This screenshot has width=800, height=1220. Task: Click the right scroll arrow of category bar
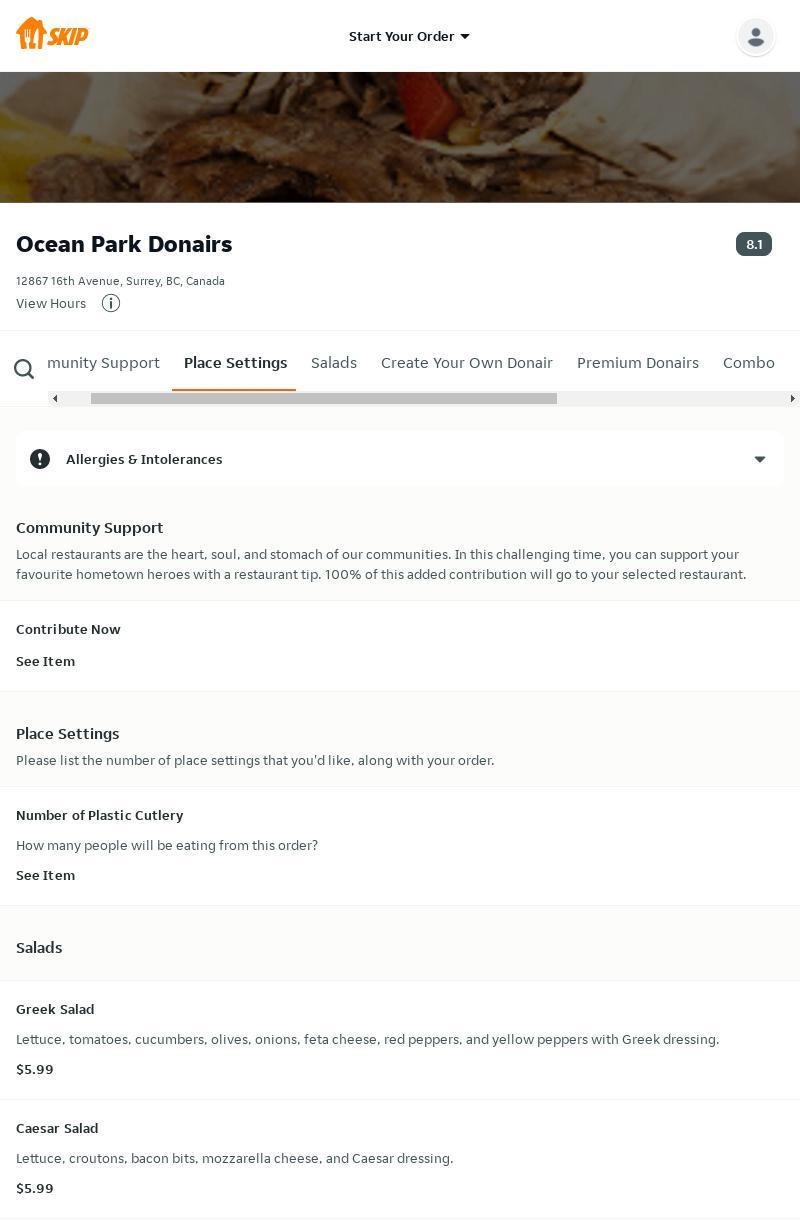point(792,398)
